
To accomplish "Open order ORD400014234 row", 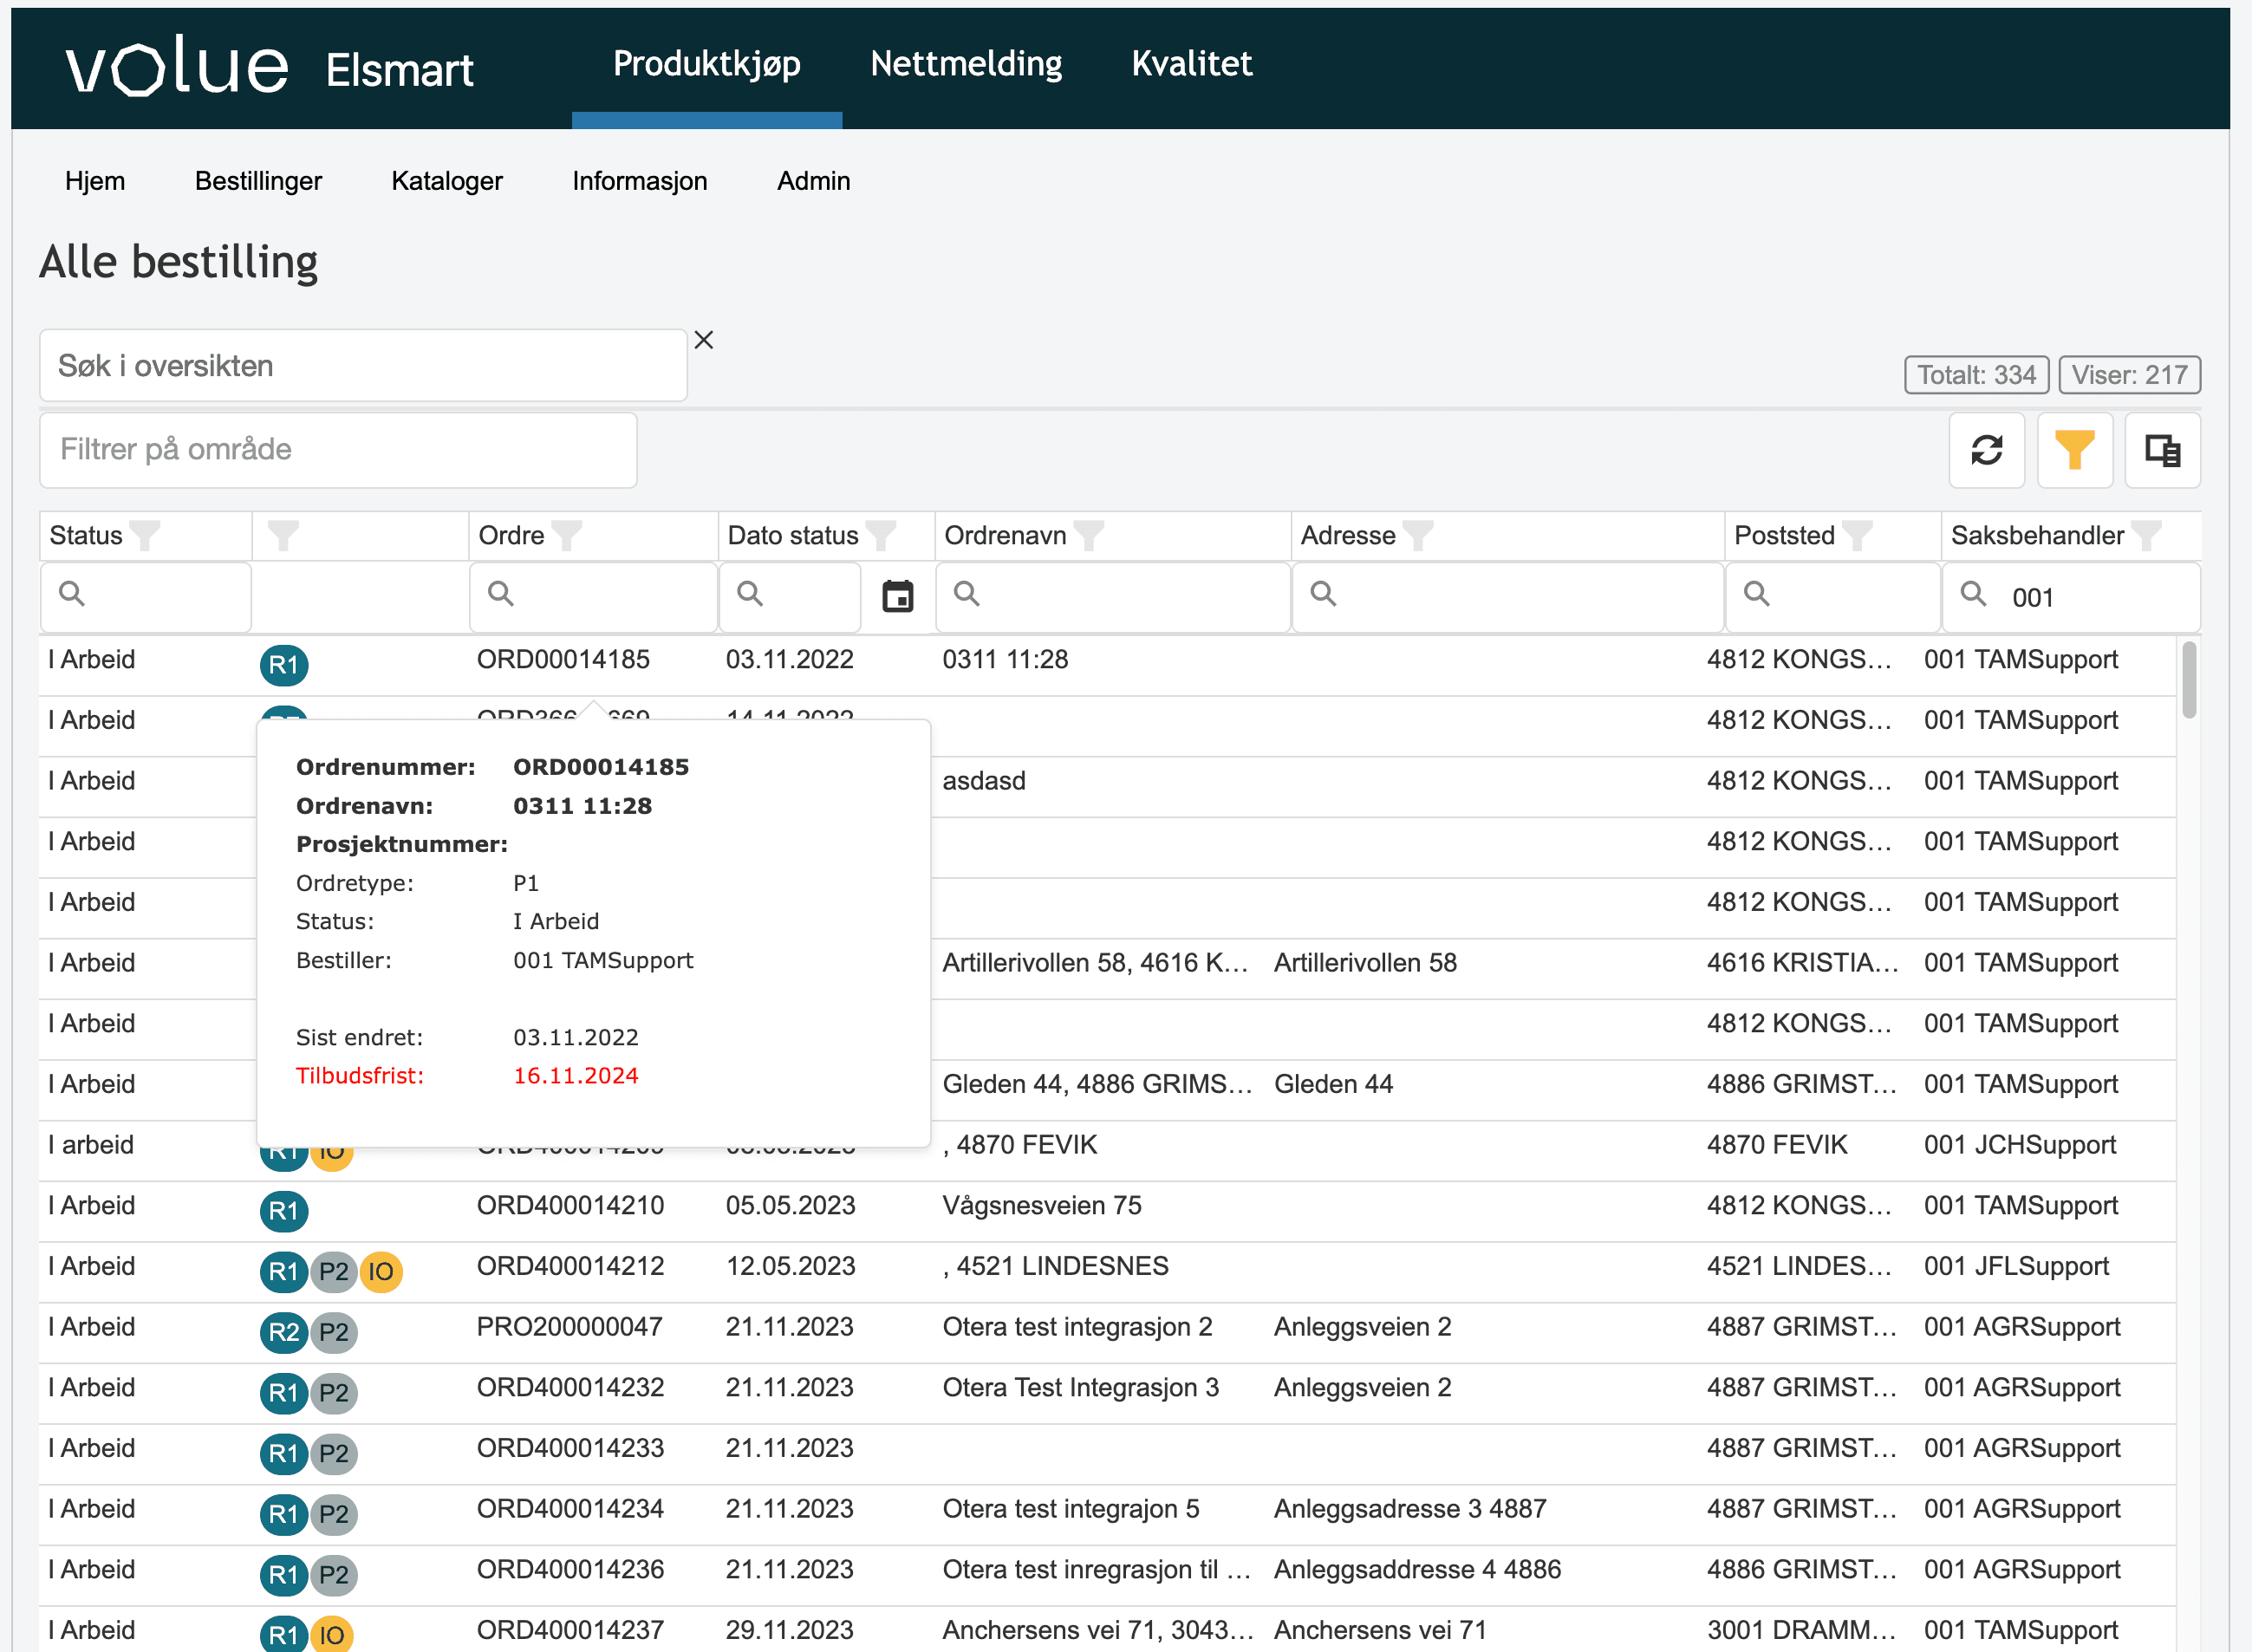I will (570, 1509).
